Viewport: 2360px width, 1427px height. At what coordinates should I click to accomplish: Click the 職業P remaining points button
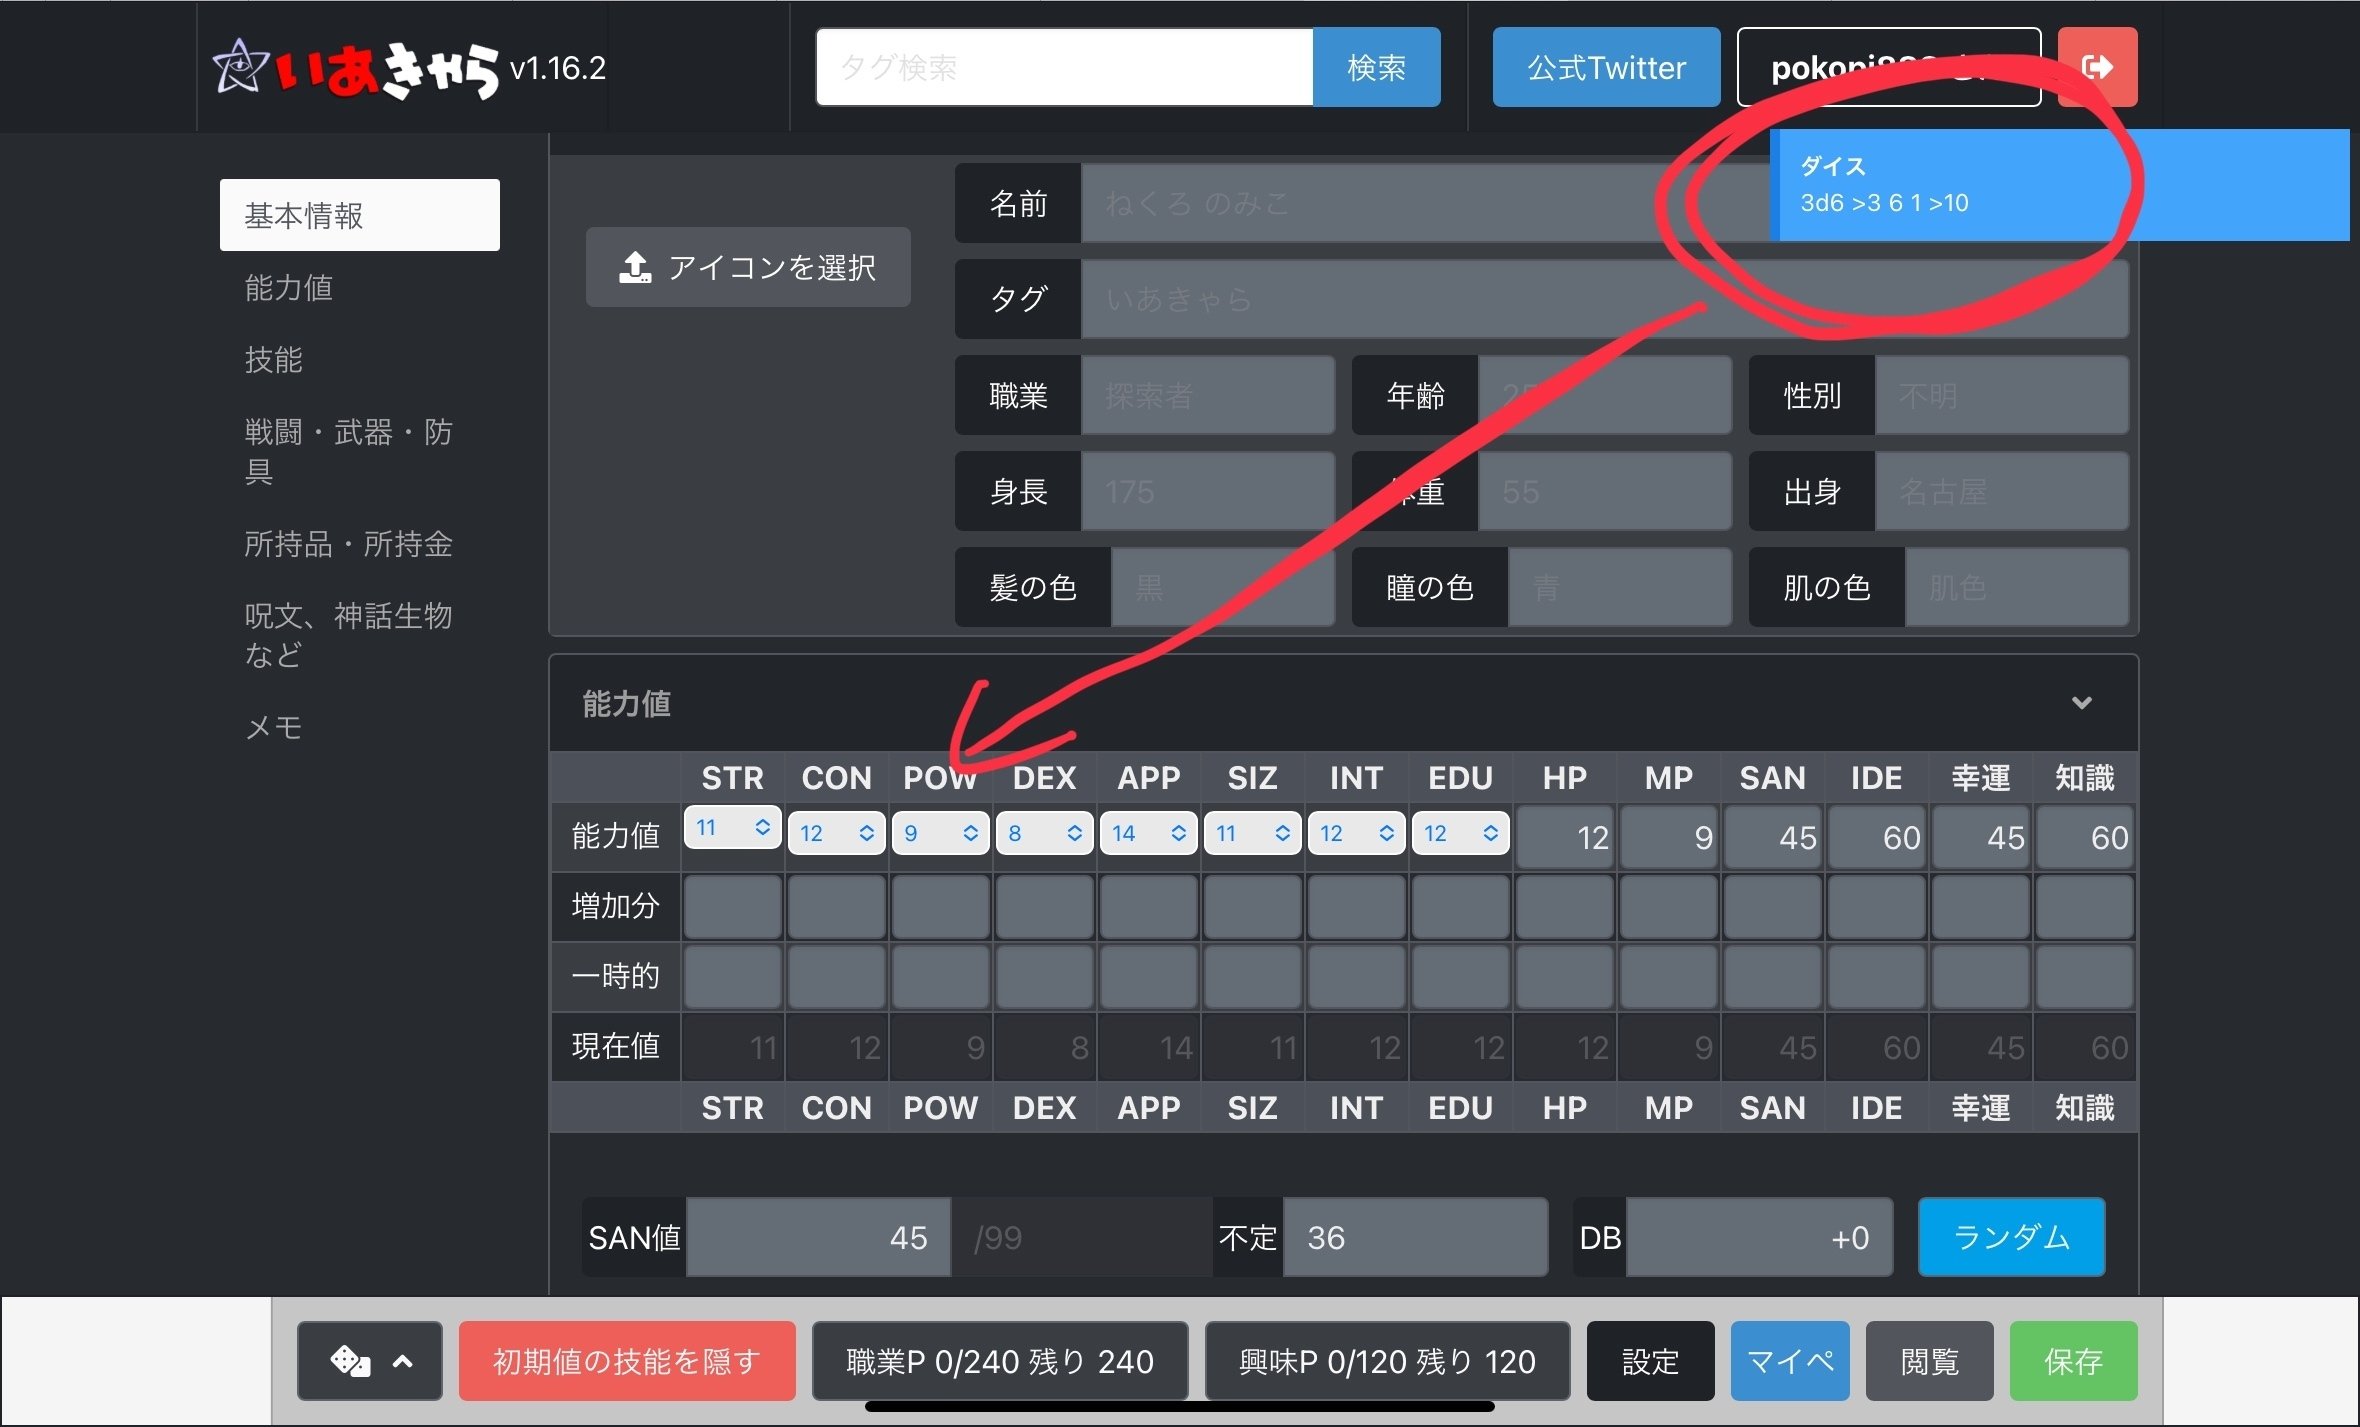coord(1000,1361)
